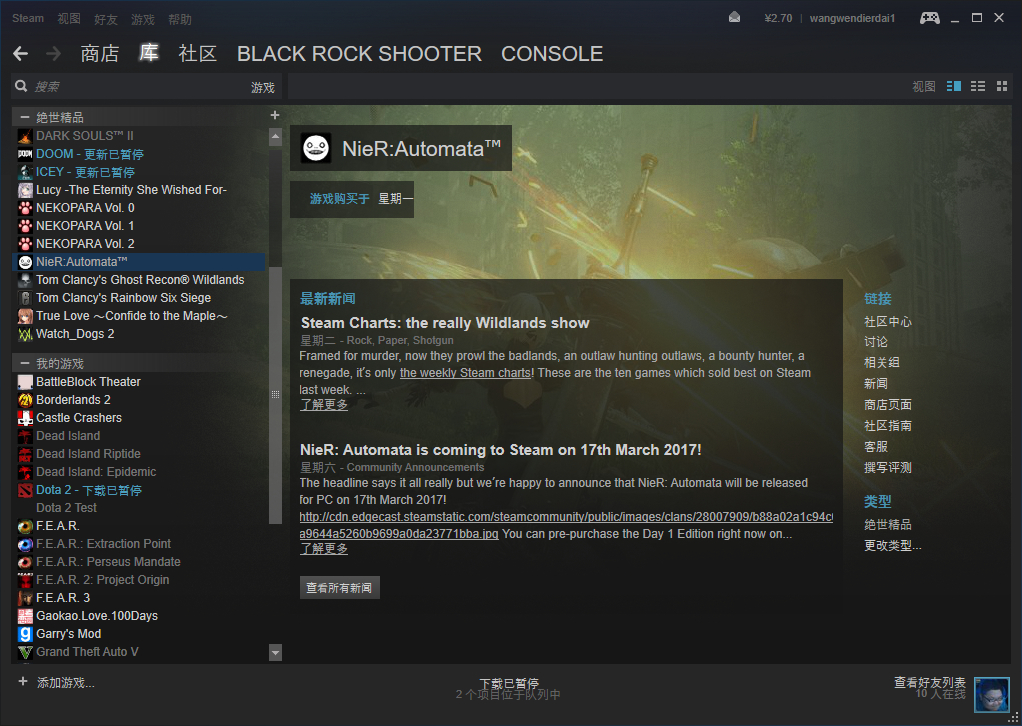This screenshot has width=1022, height=726.
Task: Click the game list scroll down arrow
Action: coord(275,652)
